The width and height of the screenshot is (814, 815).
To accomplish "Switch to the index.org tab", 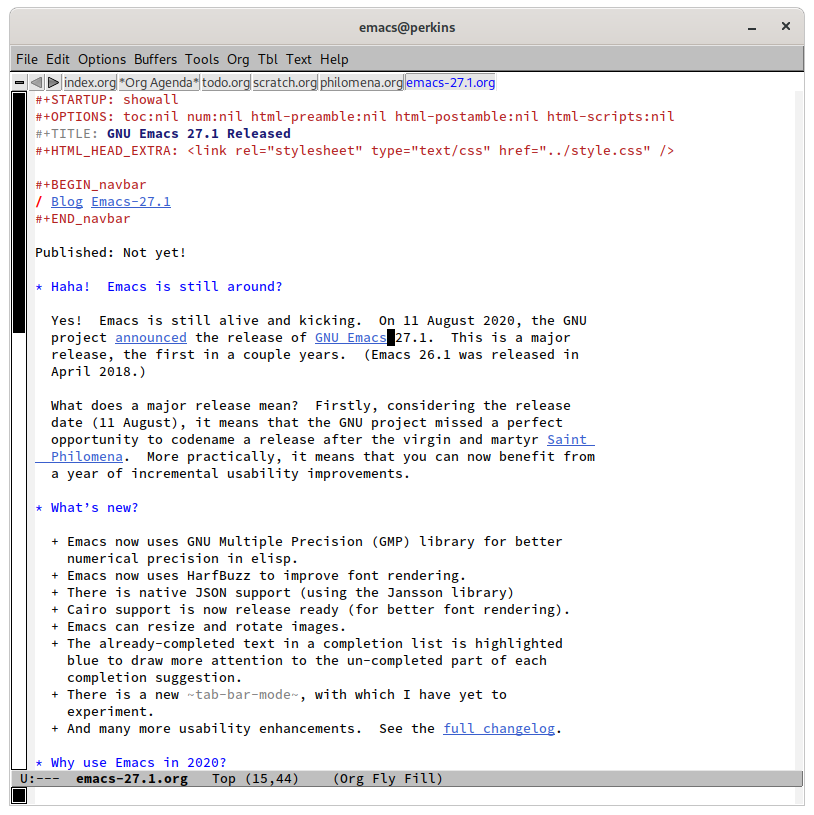I will [x=90, y=83].
